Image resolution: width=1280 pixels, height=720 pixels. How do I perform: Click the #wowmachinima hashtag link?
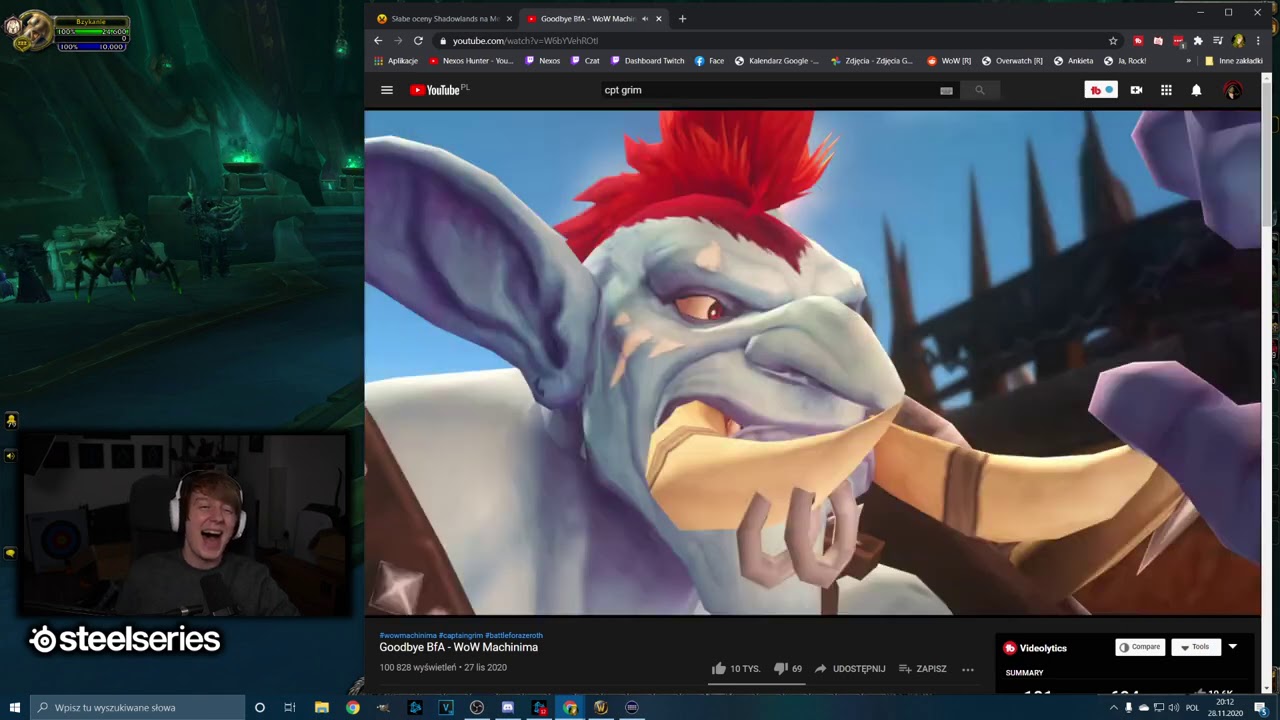[408, 635]
